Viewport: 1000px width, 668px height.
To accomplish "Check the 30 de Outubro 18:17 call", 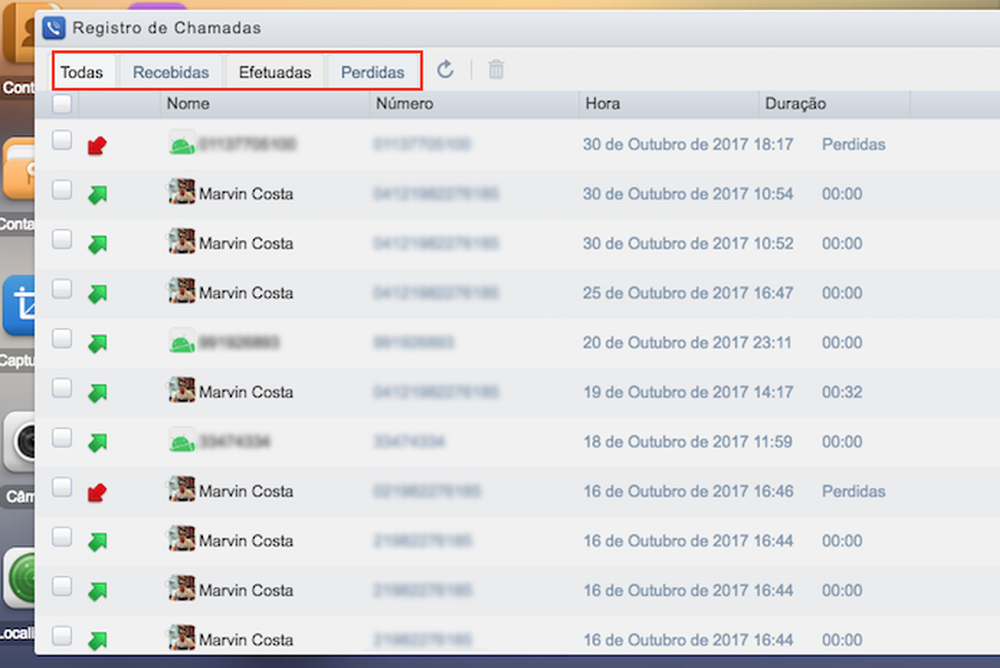I will pos(62,140).
